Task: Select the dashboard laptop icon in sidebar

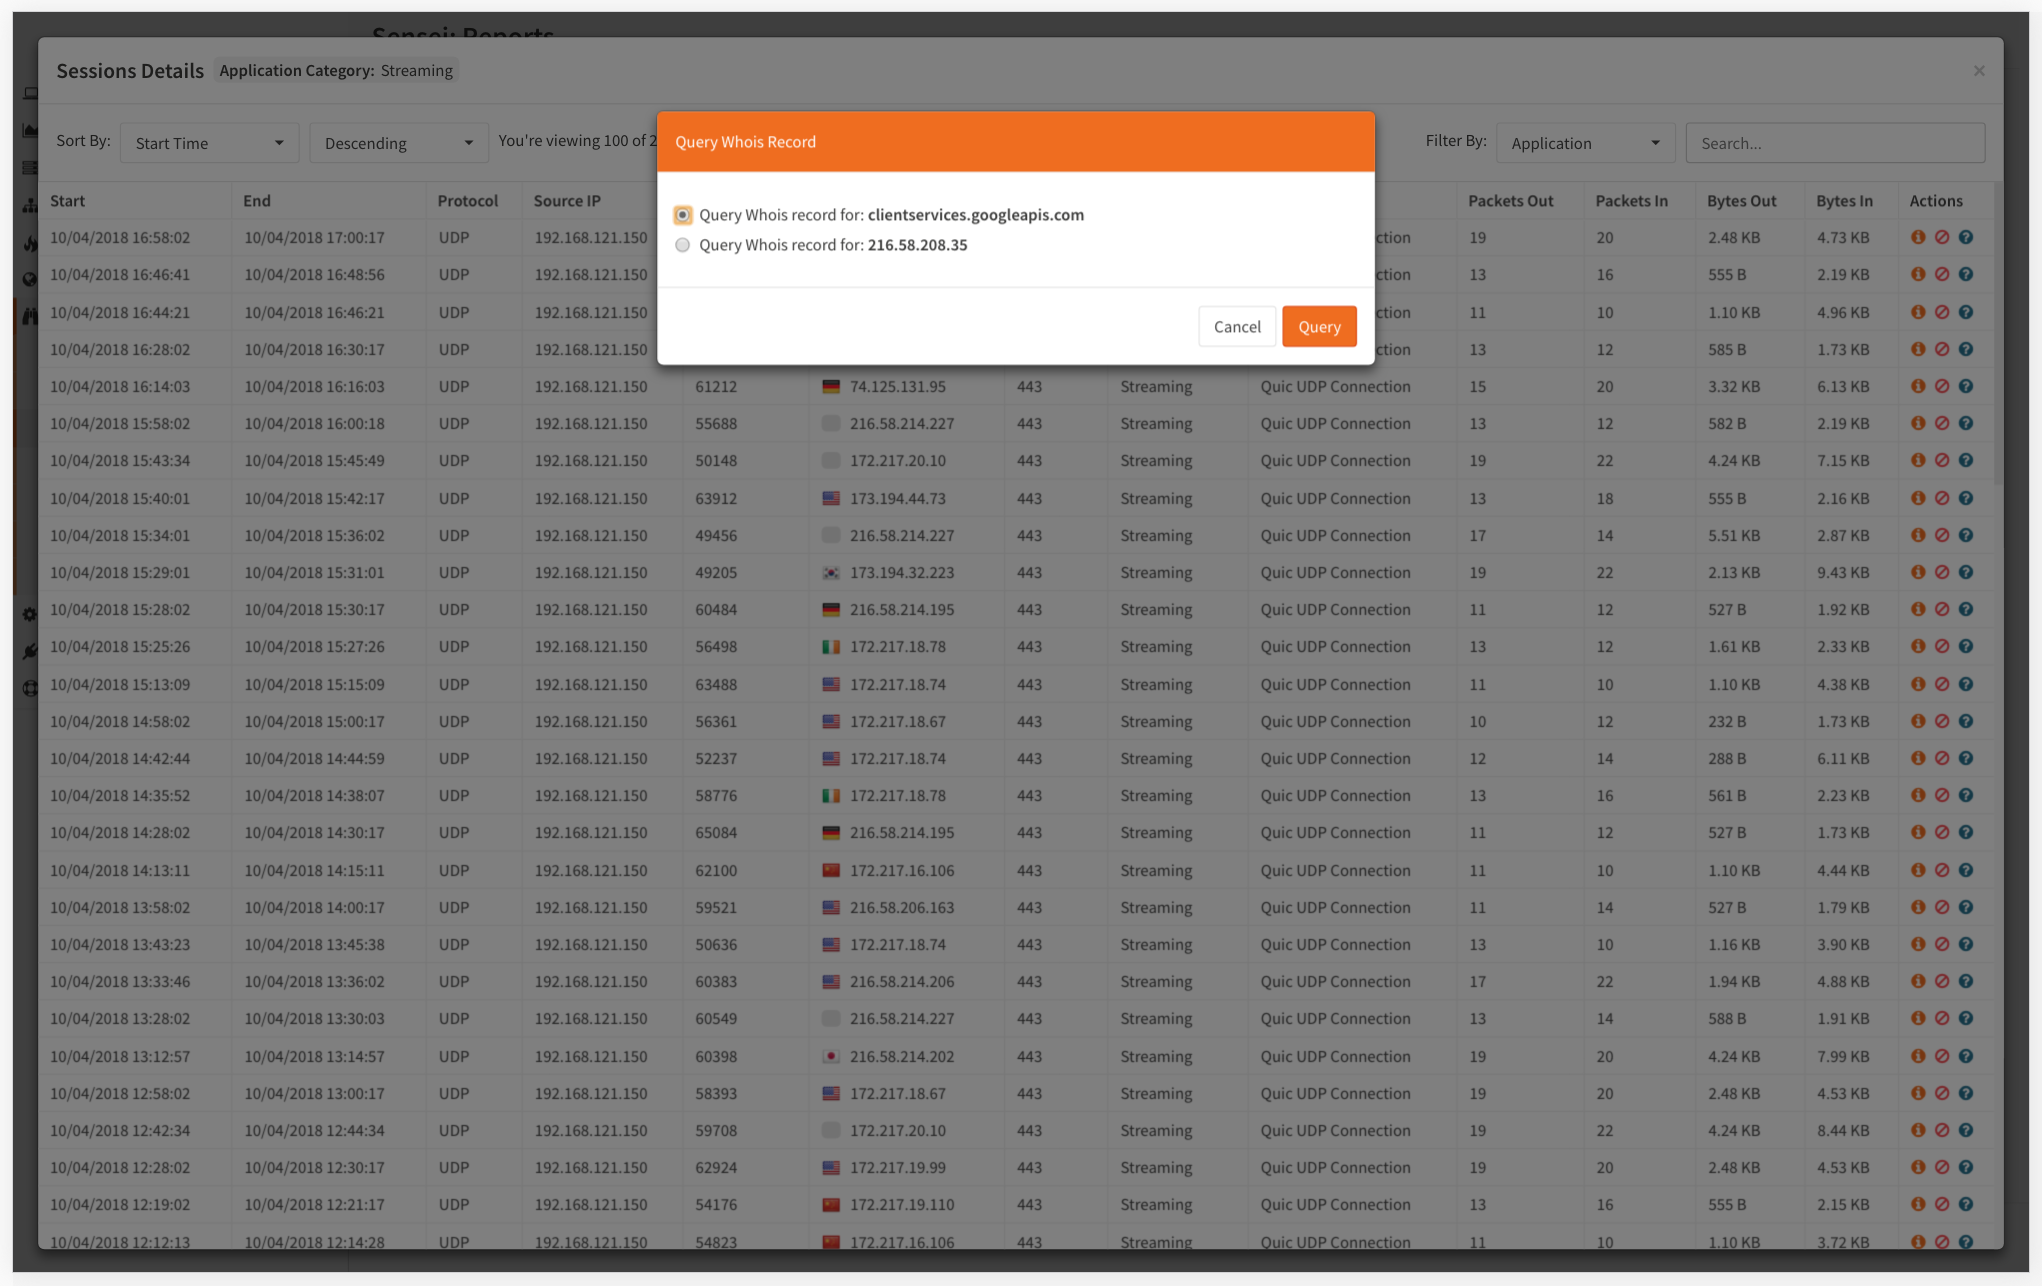Action: (x=30, y=92)
